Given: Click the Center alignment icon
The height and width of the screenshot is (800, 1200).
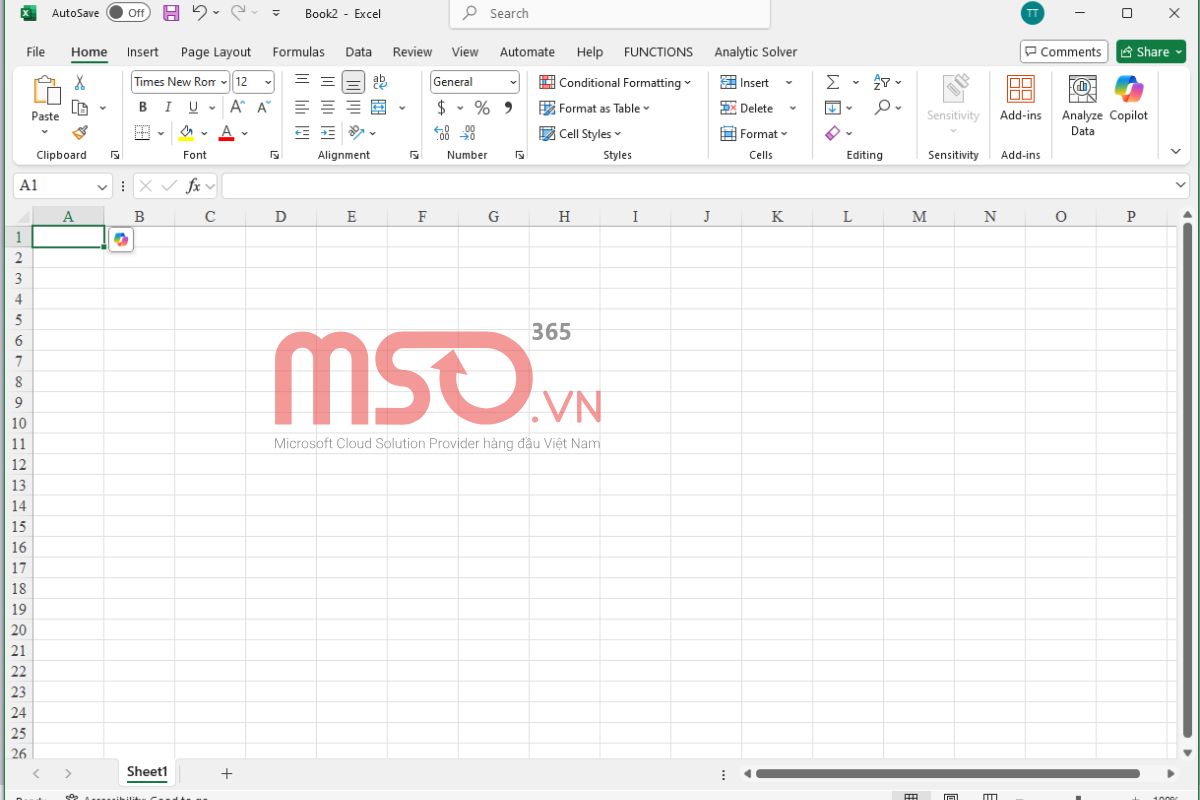Looking at the screenshot, I should [328, 107].
